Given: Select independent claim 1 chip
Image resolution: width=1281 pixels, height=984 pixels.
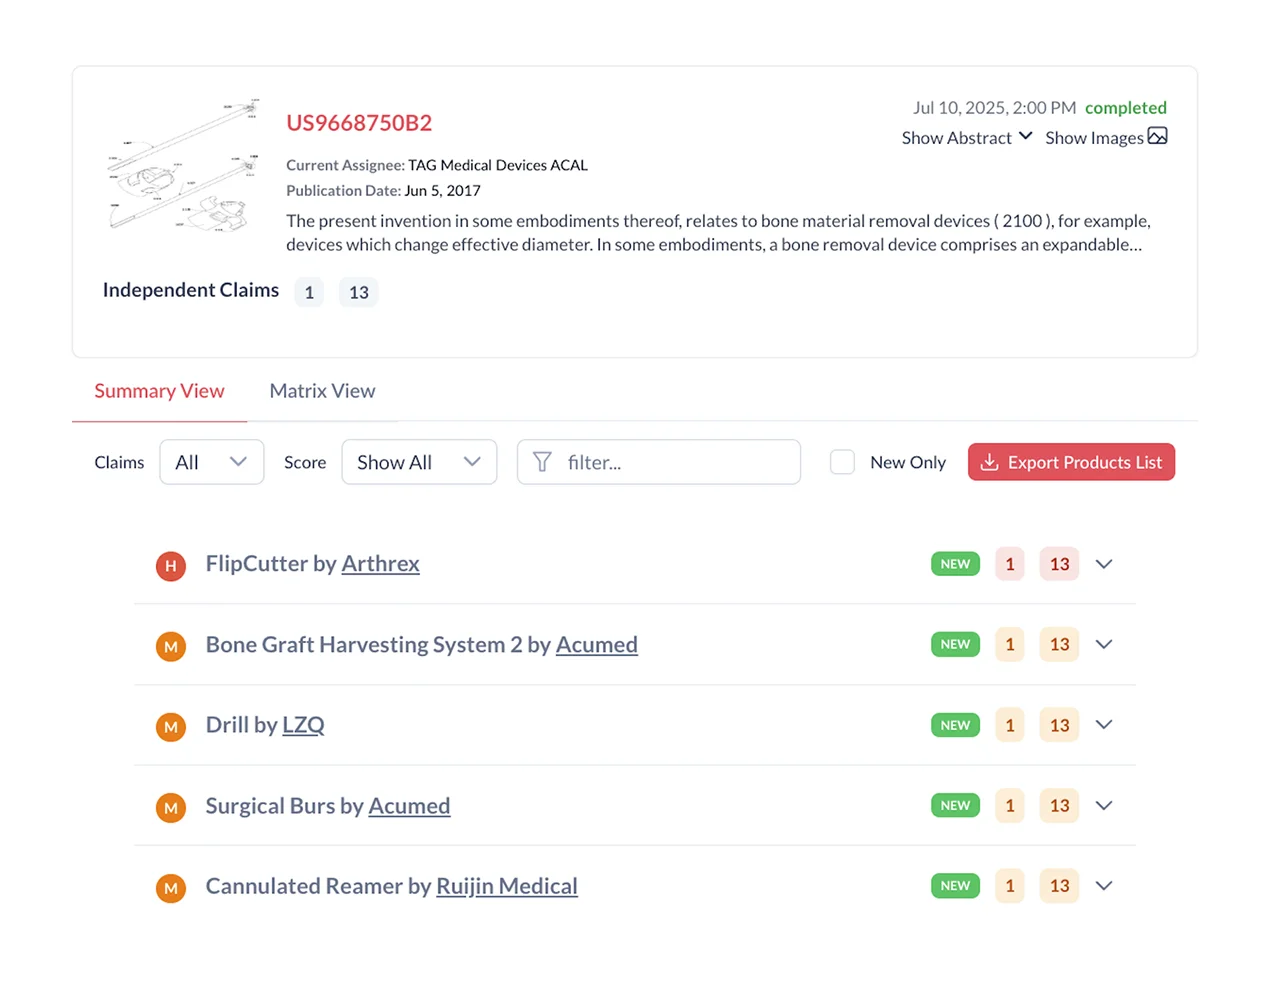Looking at the screenshot, I should click(309, 292).
